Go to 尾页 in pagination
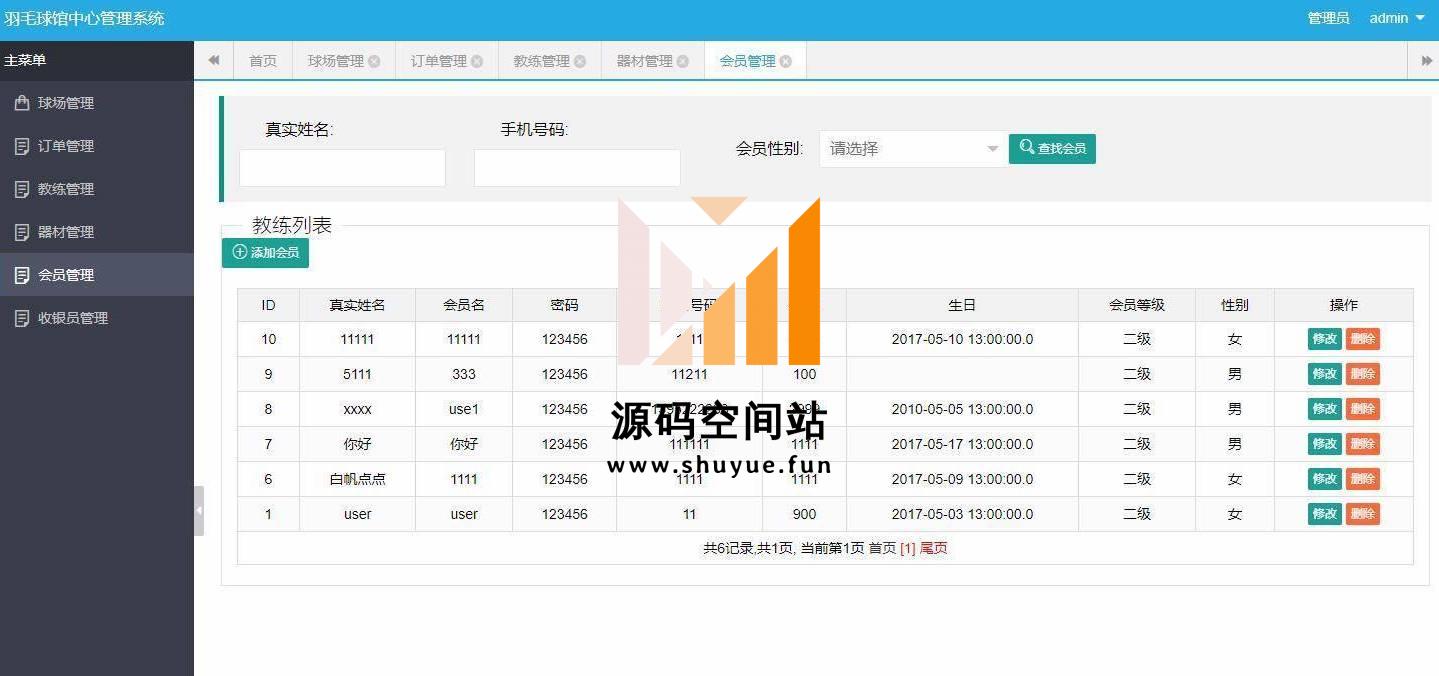Image resolution: width=1439 pixels, height=676 pixels. [x=934, y=549]
